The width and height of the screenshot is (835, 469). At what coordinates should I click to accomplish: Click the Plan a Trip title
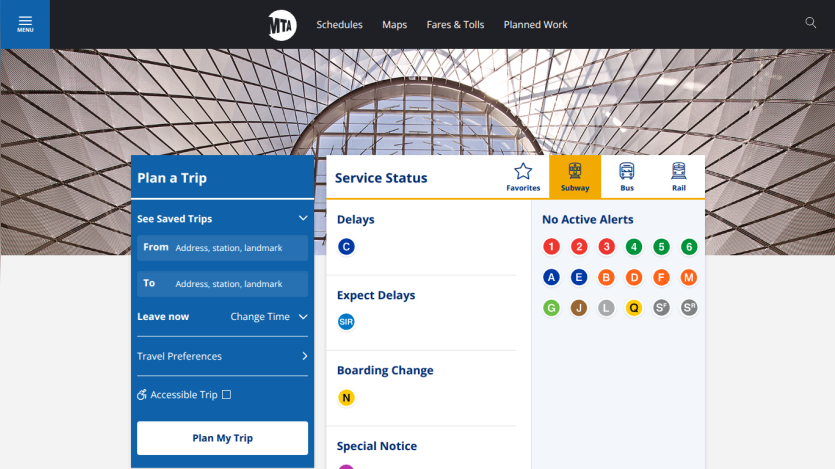coord(172,178)
